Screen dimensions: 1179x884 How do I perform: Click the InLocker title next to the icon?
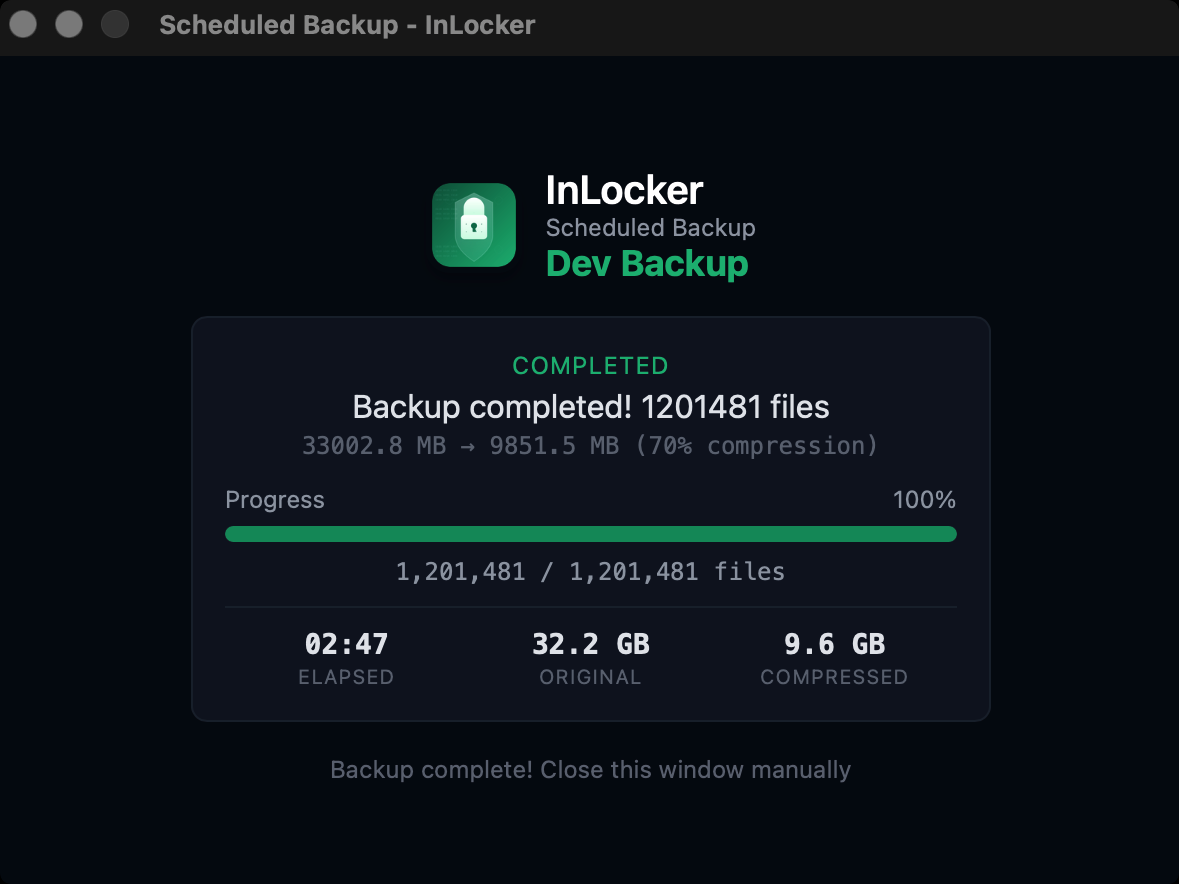pyautogui.click(x=625, y=190)
